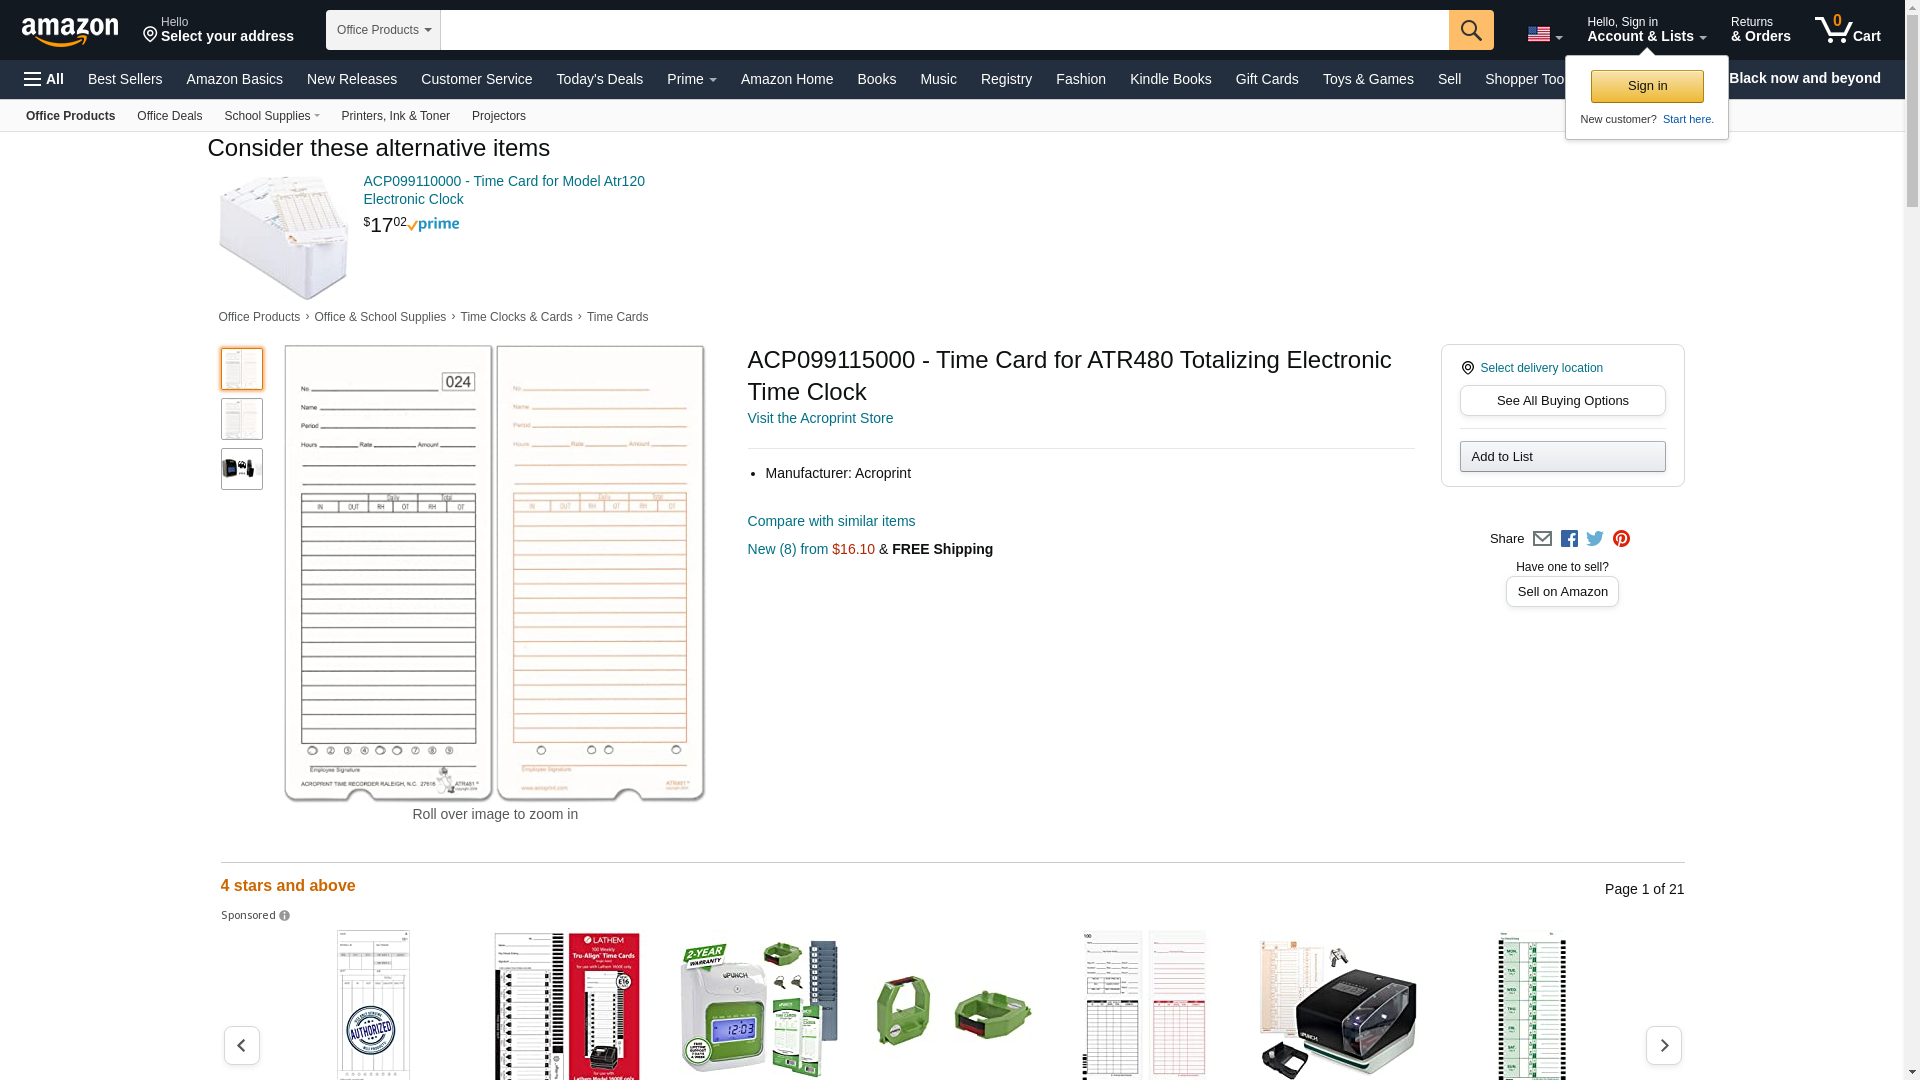This screenshot has height=1080, width=1920.
Task: Open the shopping cart icon
Action: 1847,30
